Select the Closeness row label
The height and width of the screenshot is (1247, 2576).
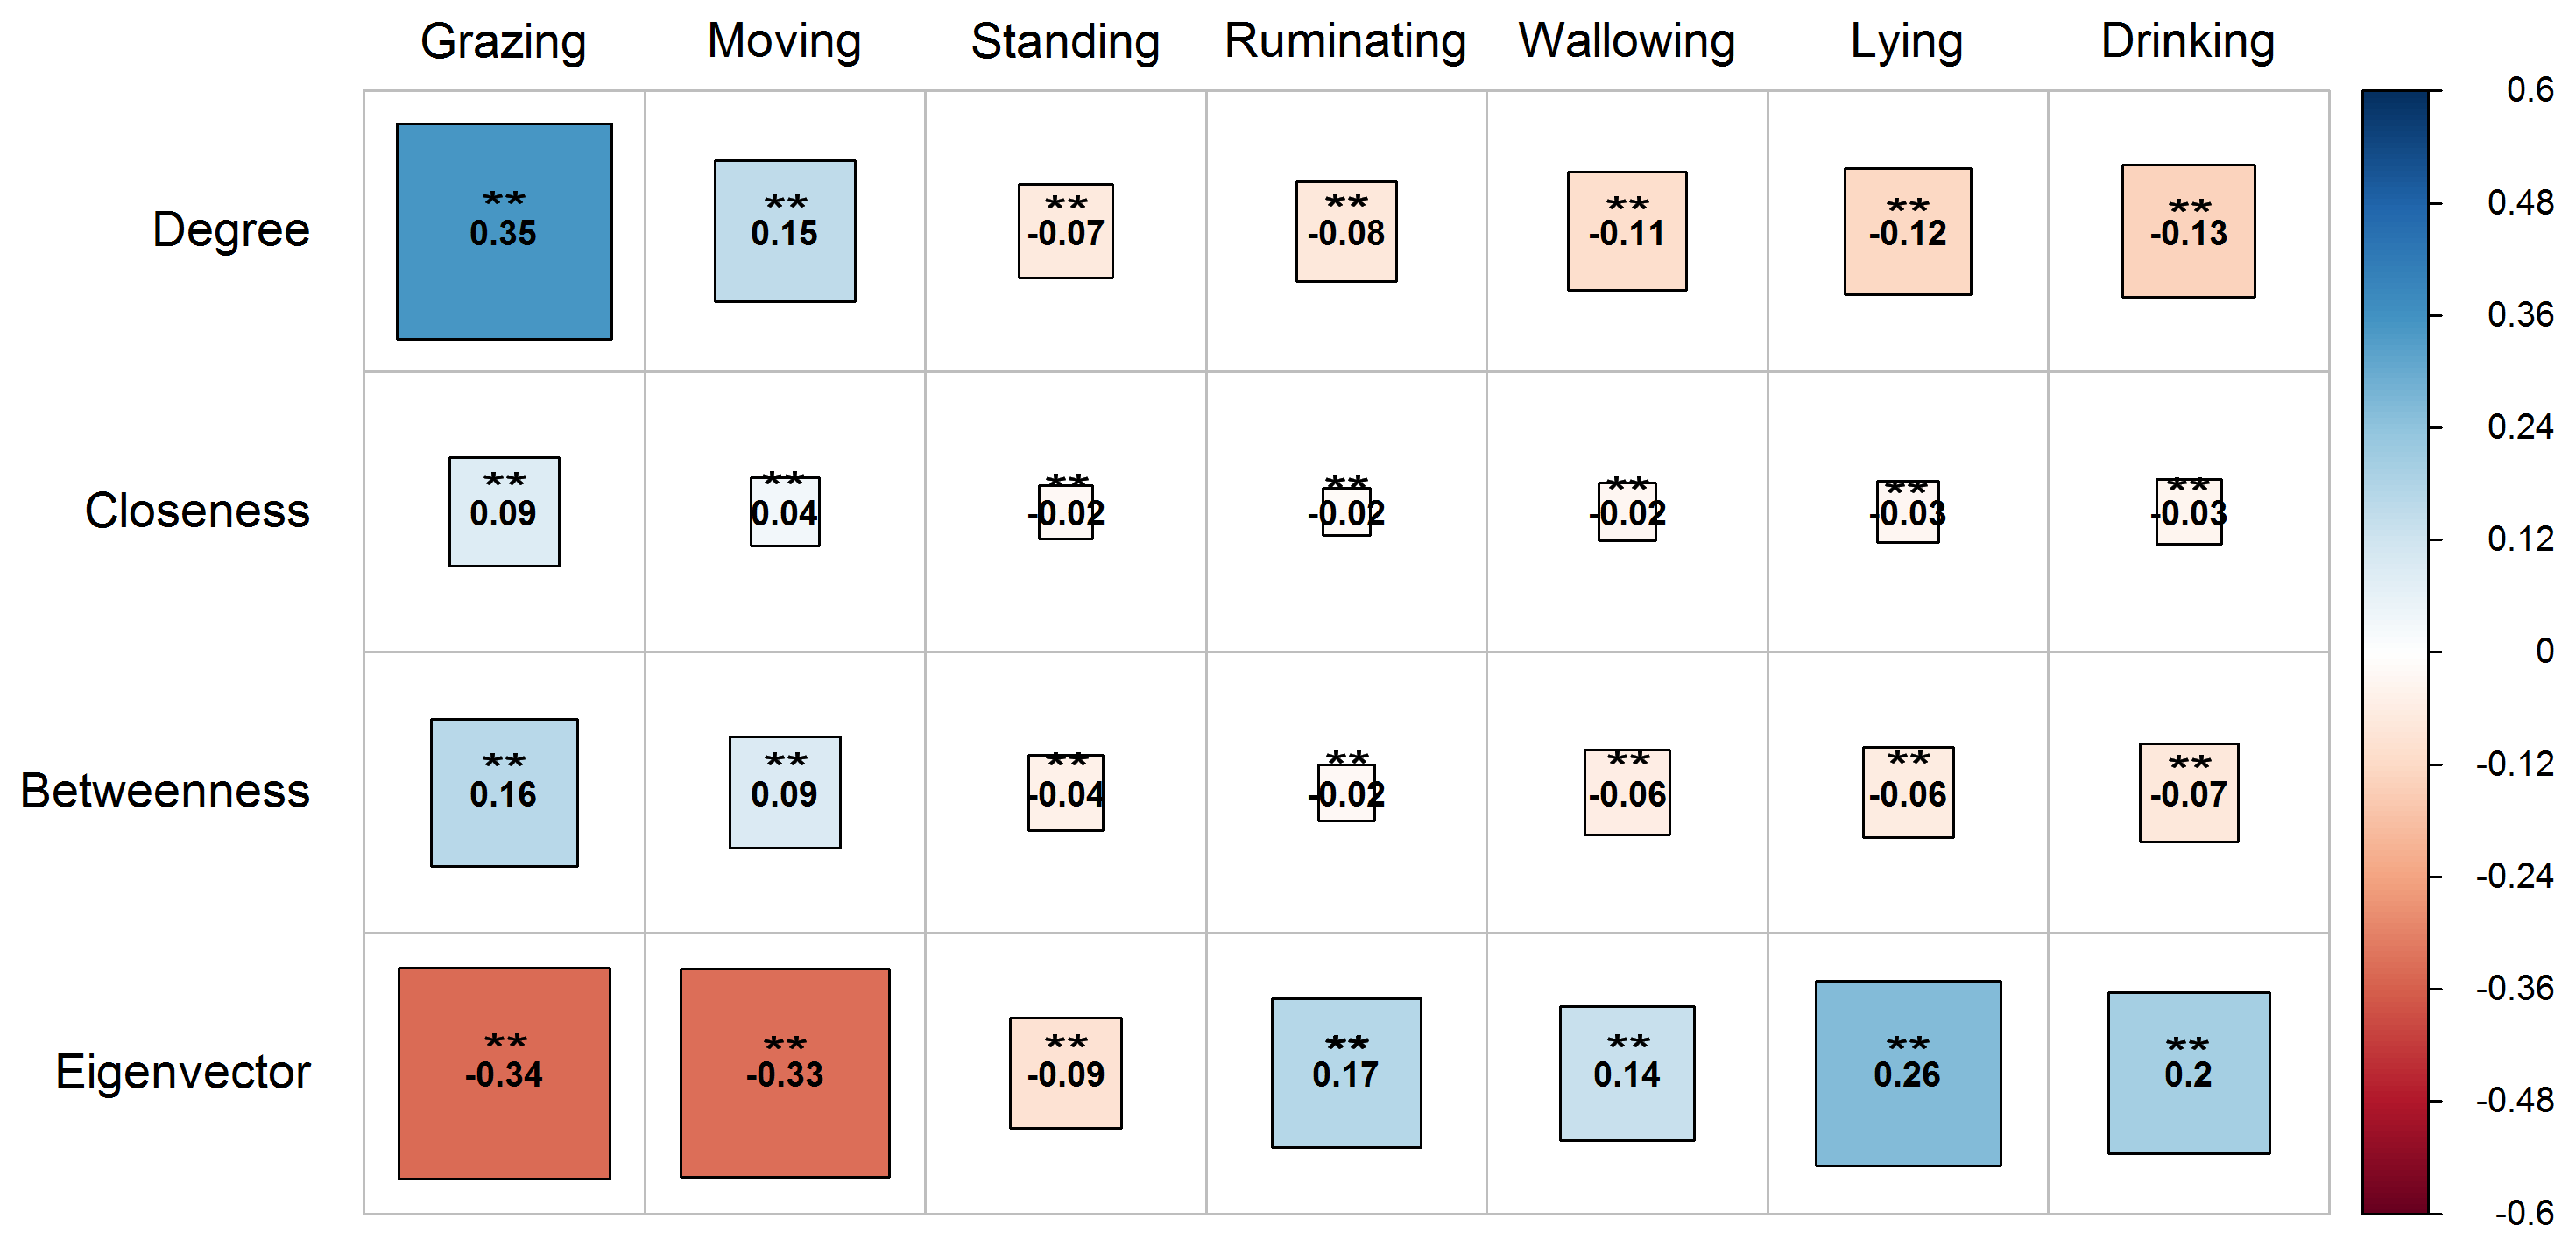197,511
